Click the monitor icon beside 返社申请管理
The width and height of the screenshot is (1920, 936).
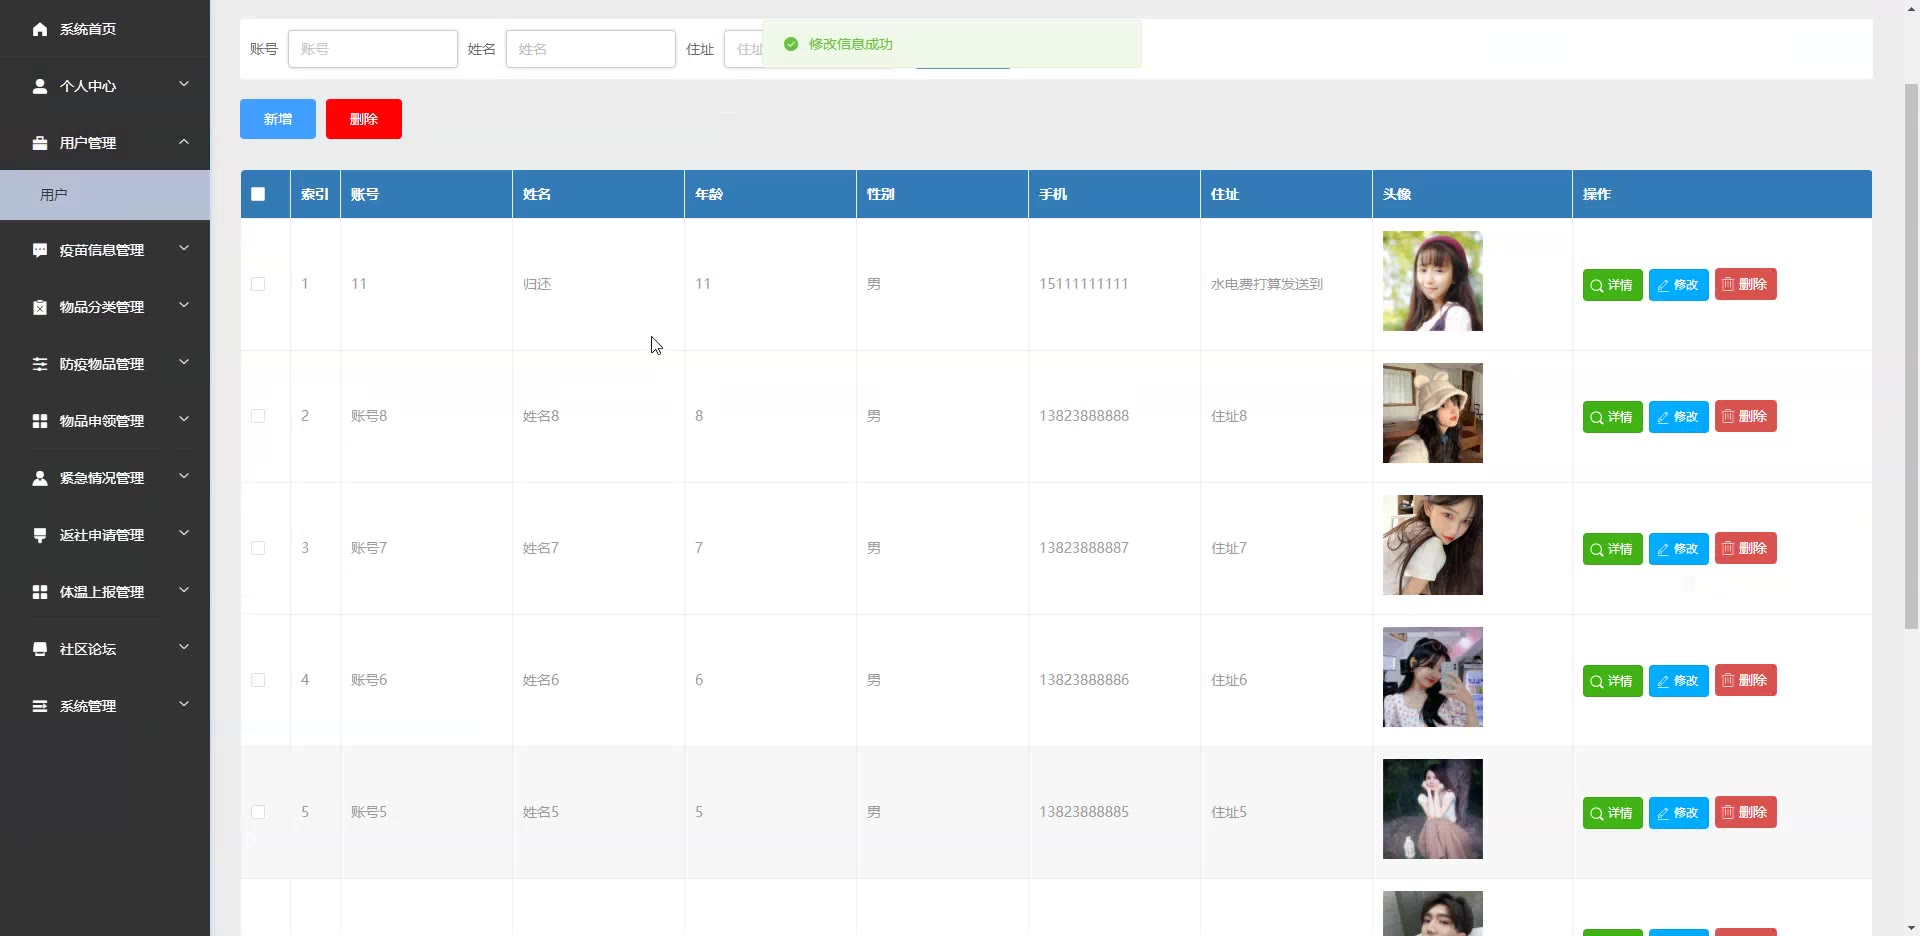tap(40, 535)
